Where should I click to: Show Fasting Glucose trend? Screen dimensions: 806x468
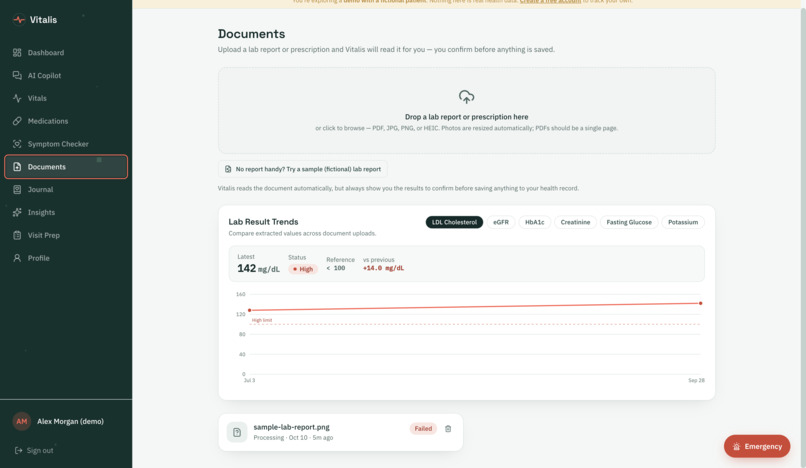[629, 222]
